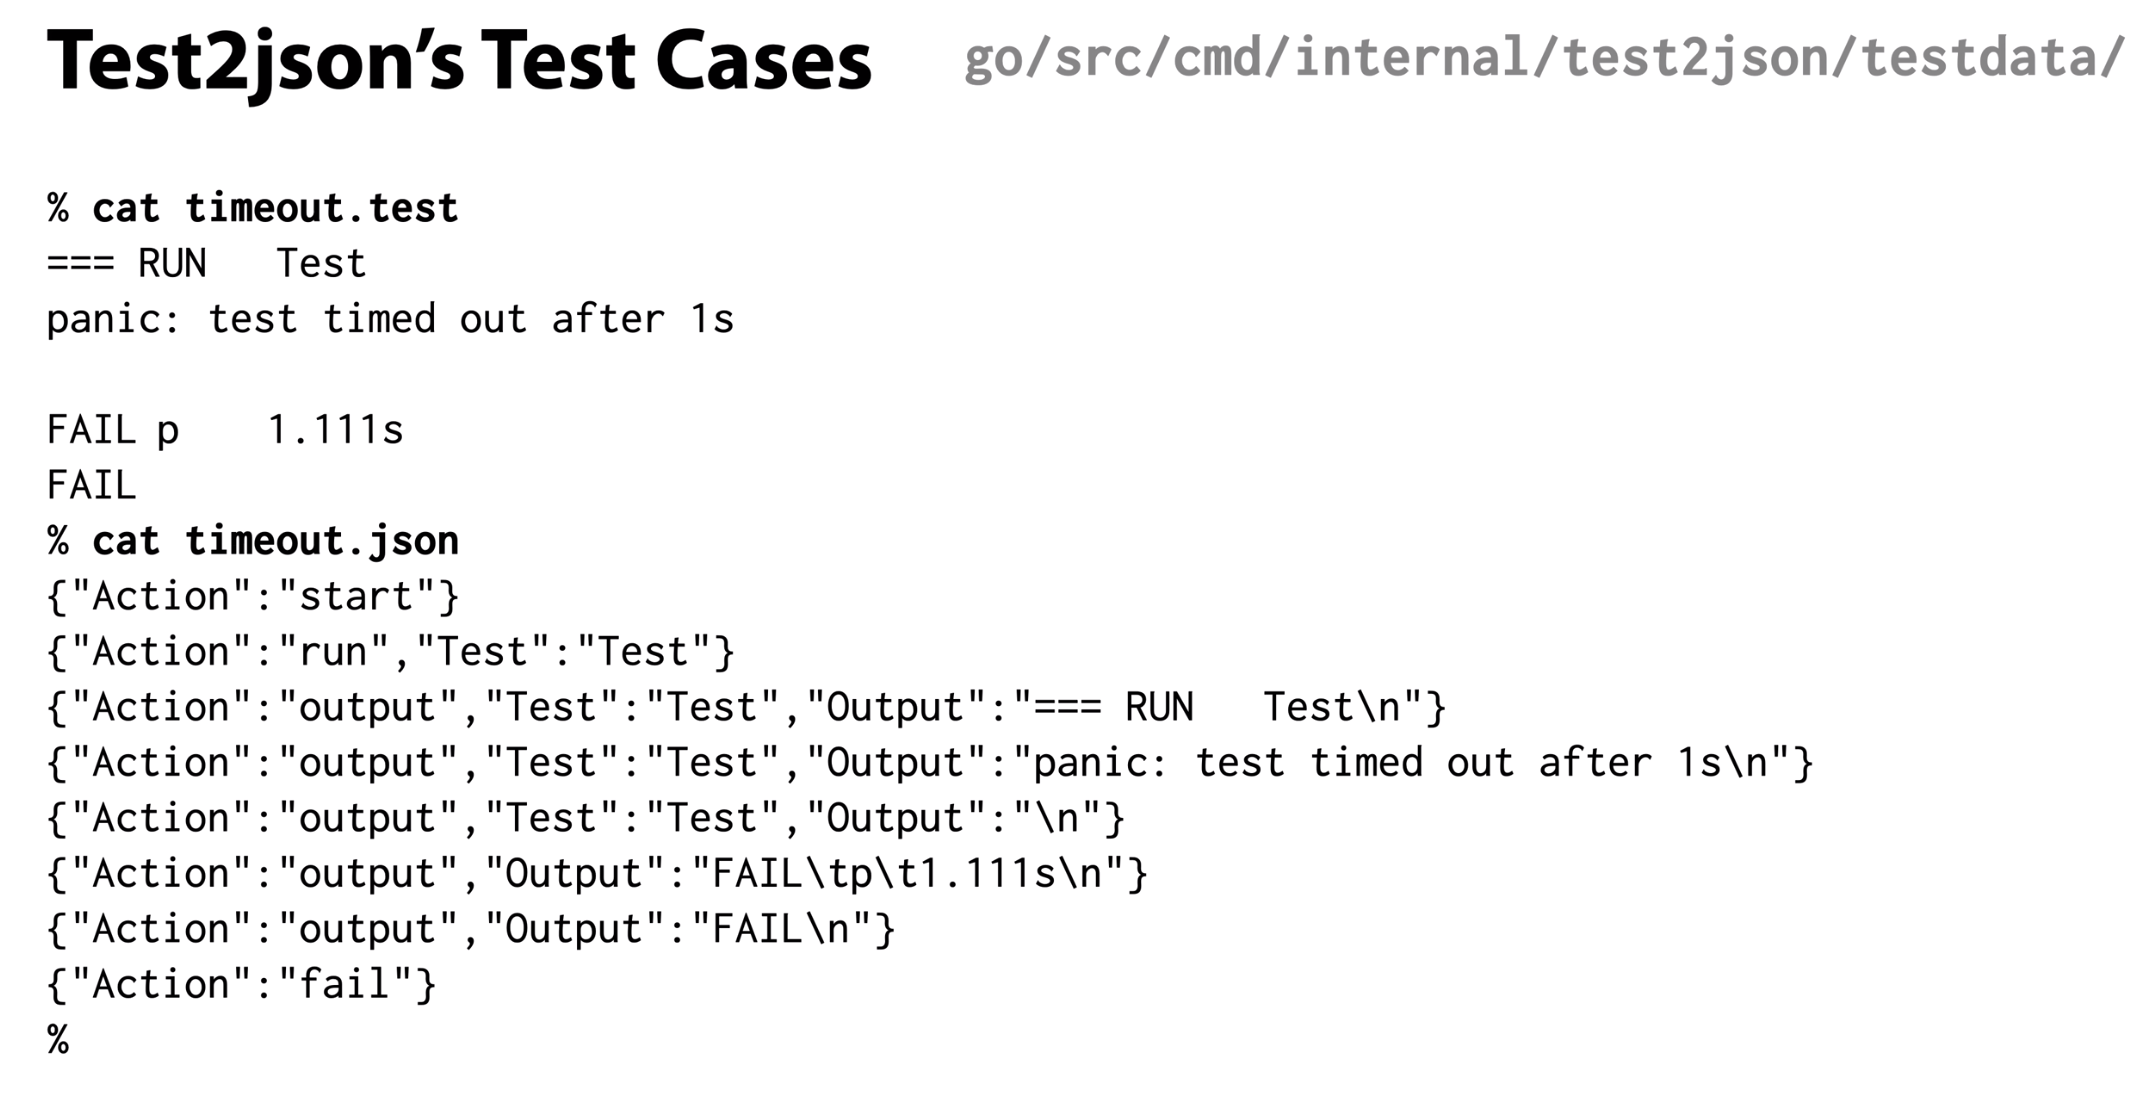The width and height of the screenshot is (2150, 1096).
Task: Click the JSON line with Output FAIL\n
Action: (471, 930)
